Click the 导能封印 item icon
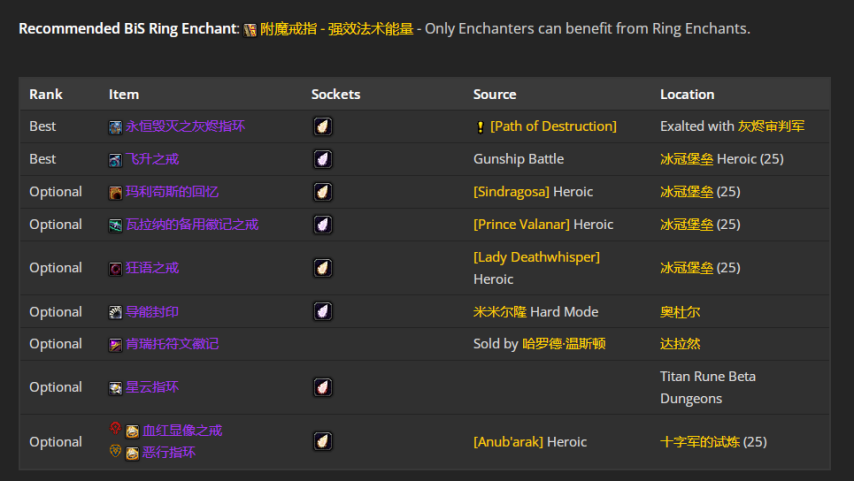 tap(116, 312)
